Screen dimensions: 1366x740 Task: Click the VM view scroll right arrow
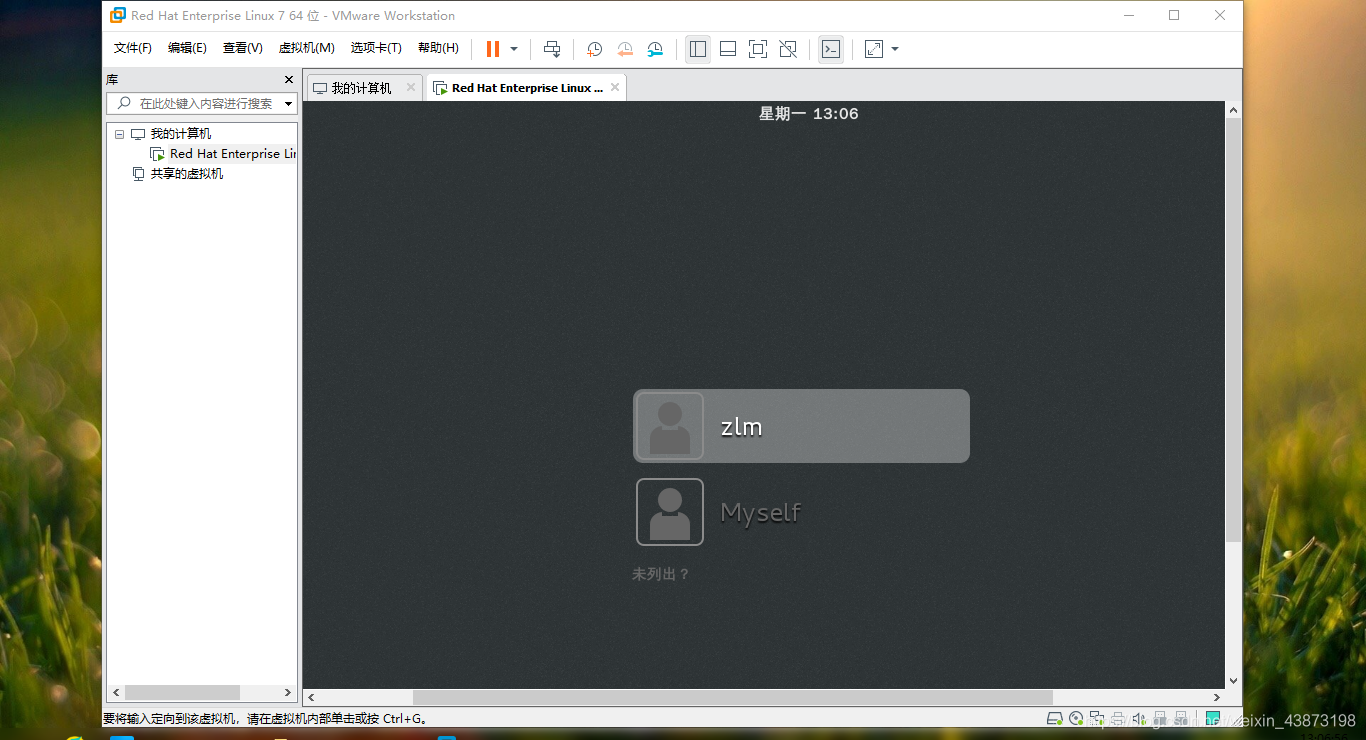pos(1217,697)
